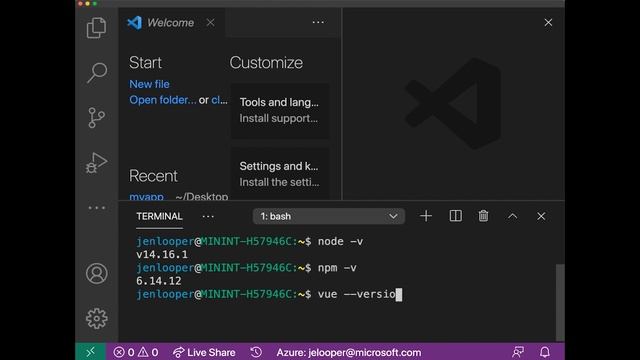Click the npm -v command text
The width and height of the screenshot is (640, 360).
[x=337, y=268]
